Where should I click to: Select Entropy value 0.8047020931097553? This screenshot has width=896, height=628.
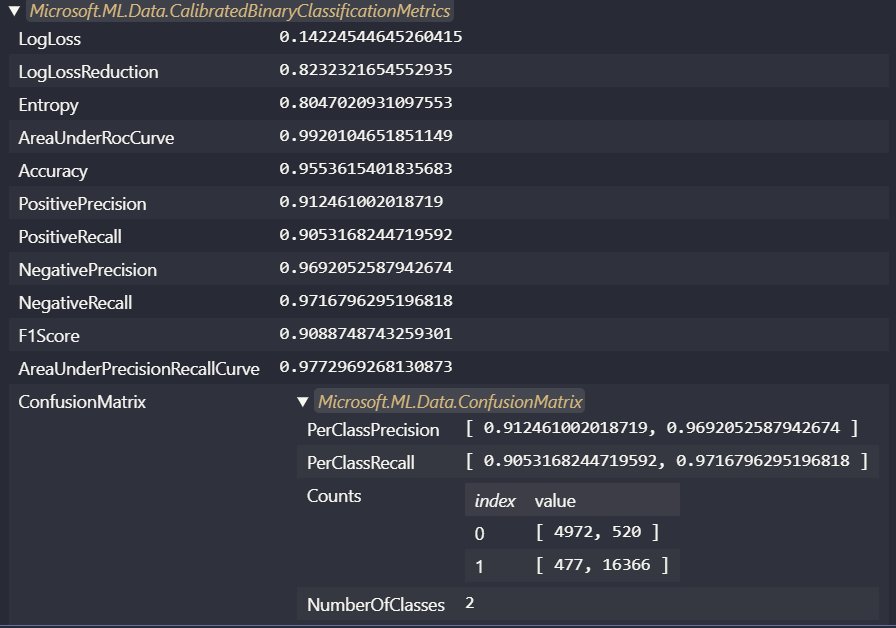366,103
